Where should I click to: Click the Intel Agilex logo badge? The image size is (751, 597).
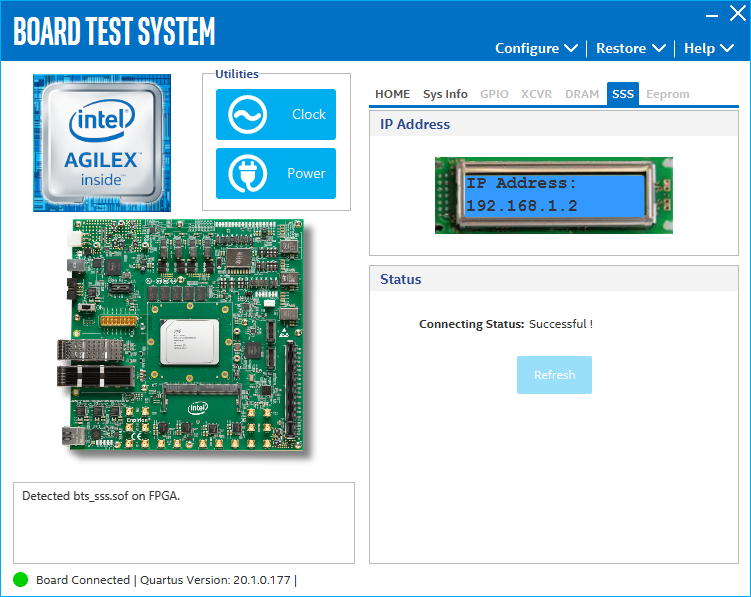102,143
